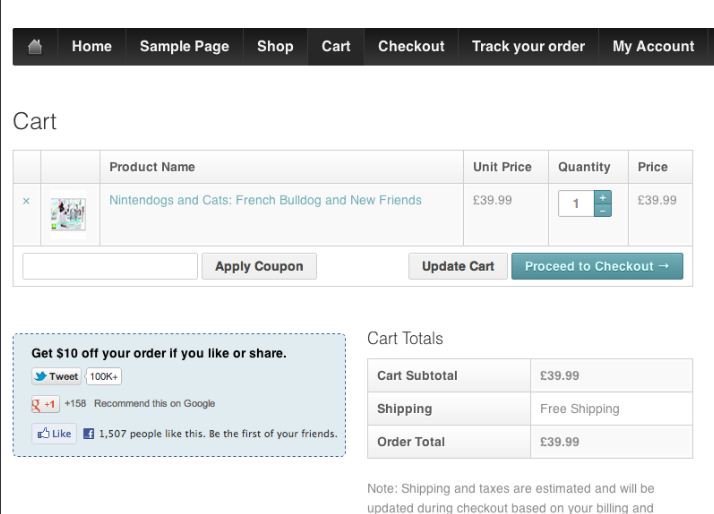Click the Tweet button
Screen dimensions: 714x514
pyautogui.click(x=56, y=377)
